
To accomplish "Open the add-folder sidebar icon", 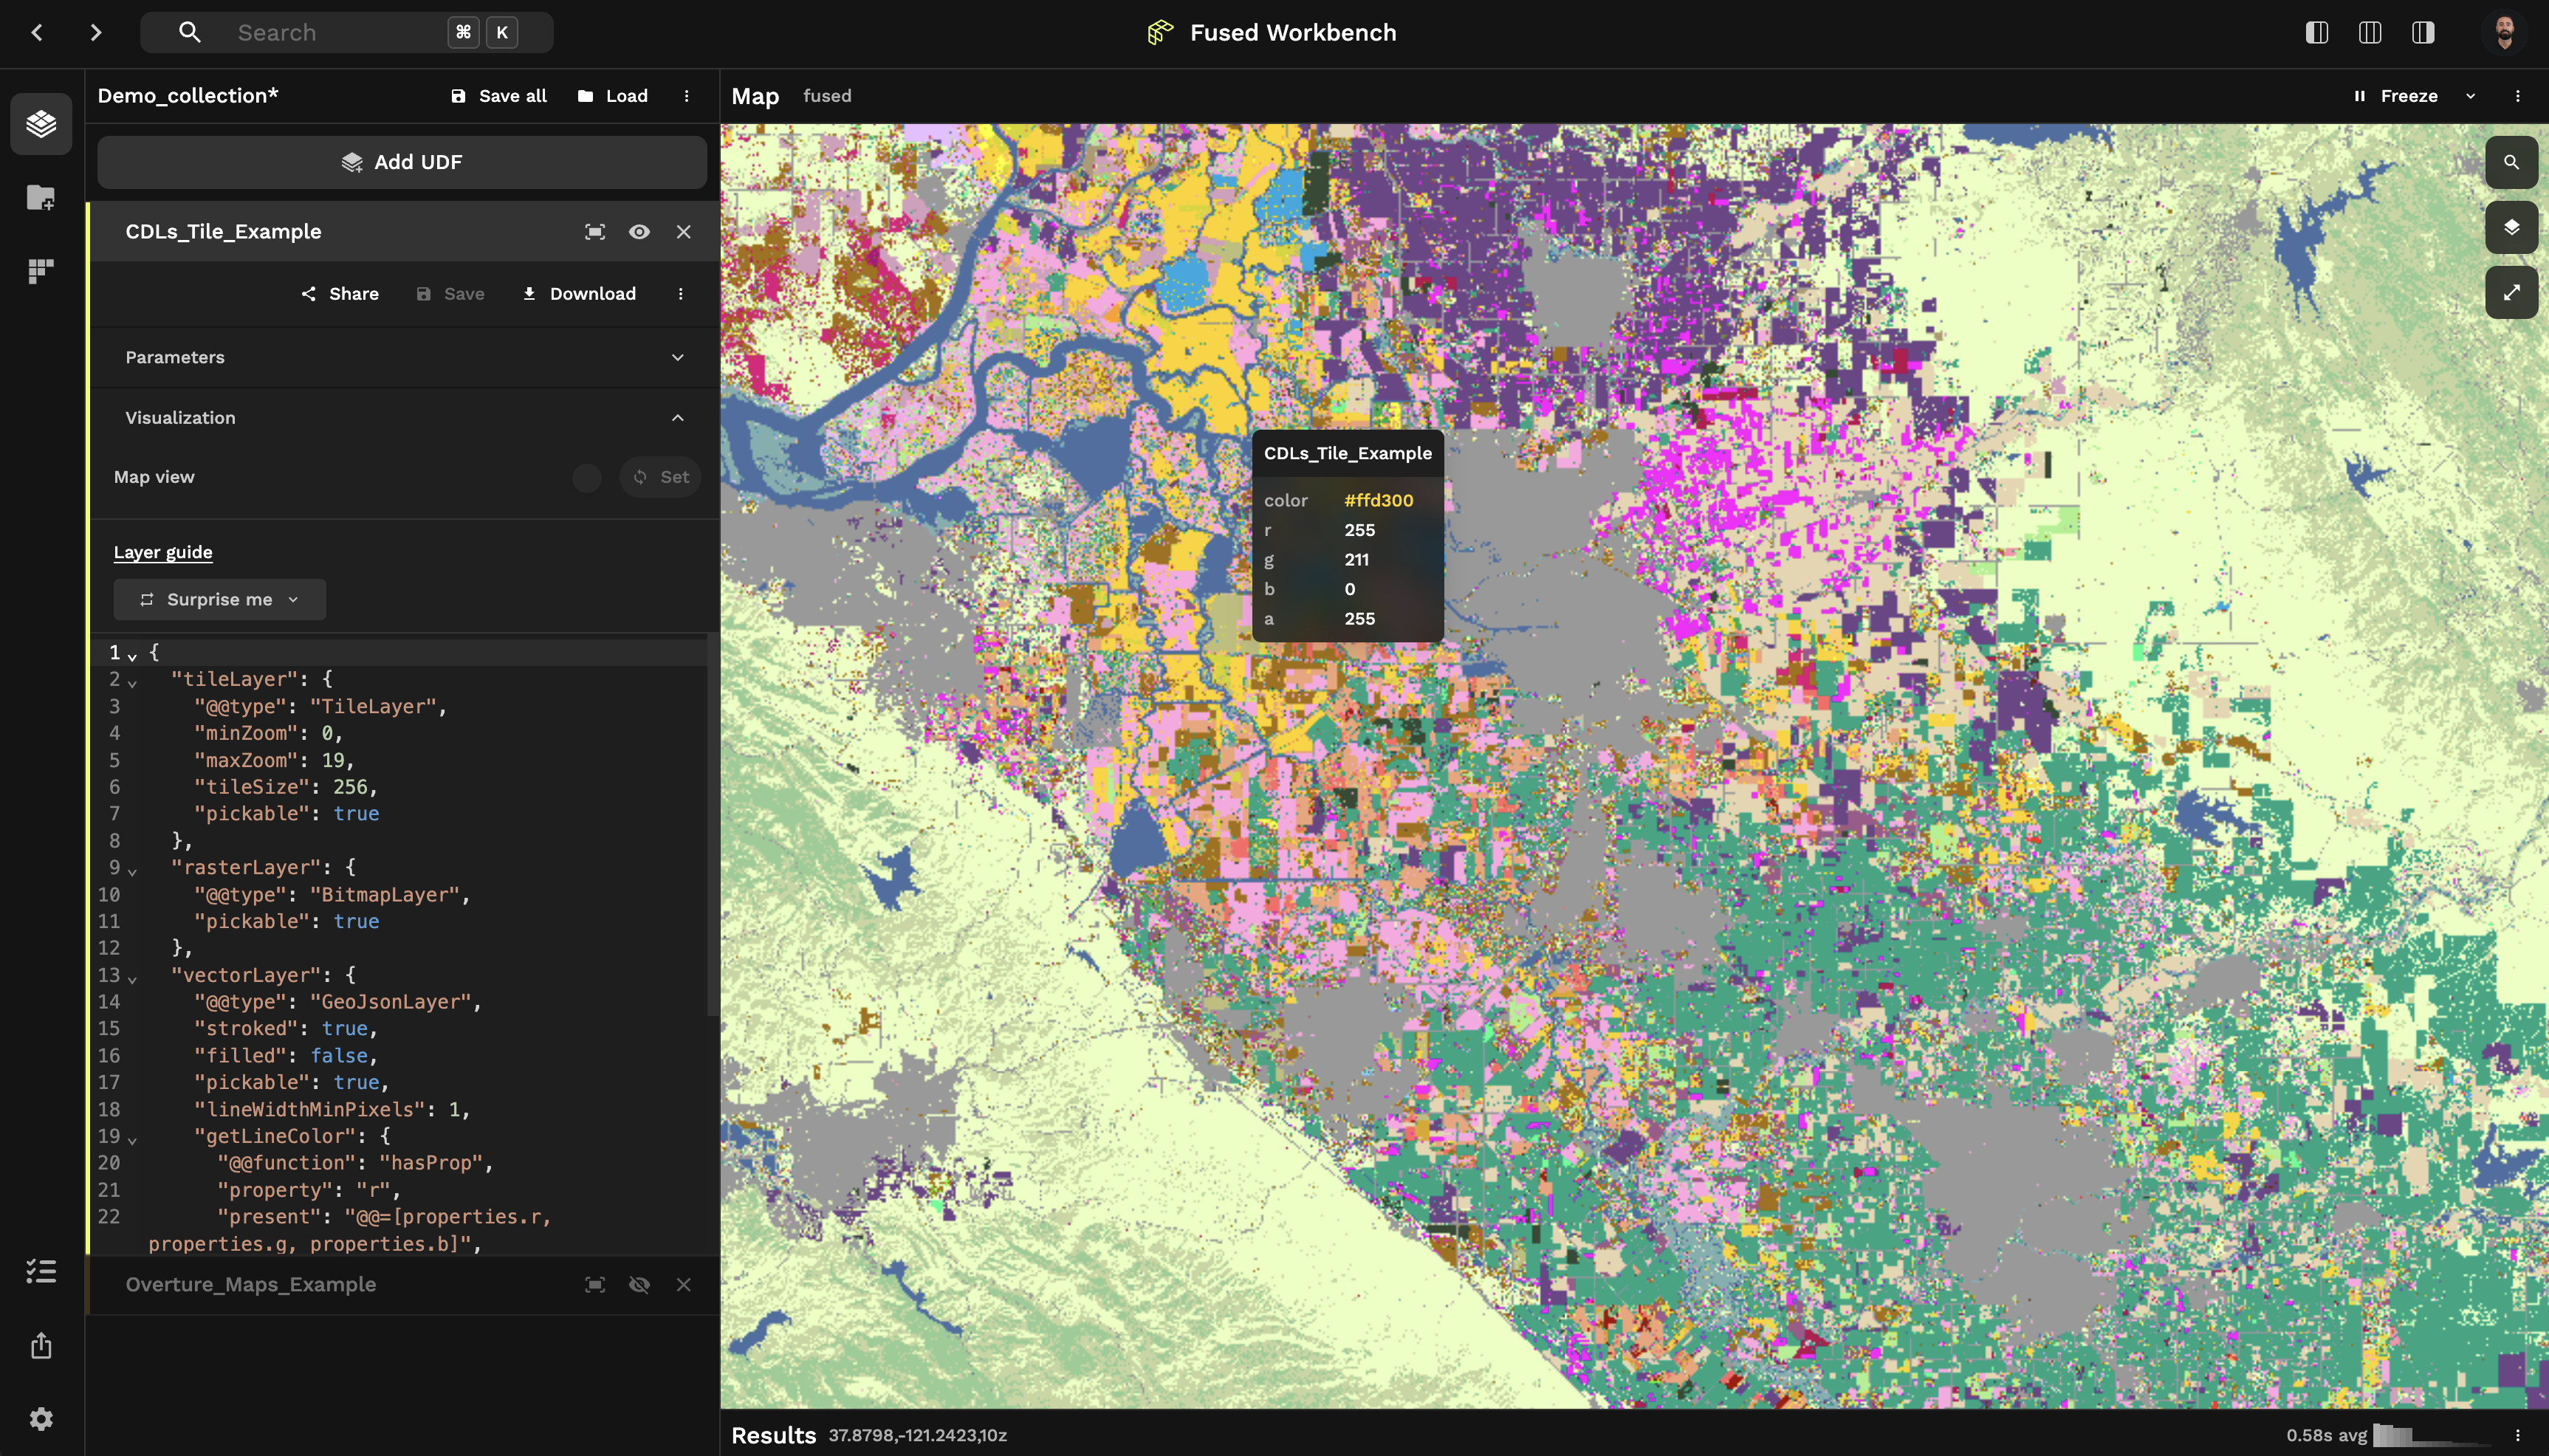I will pyautogui.click(x=41, y=197).
